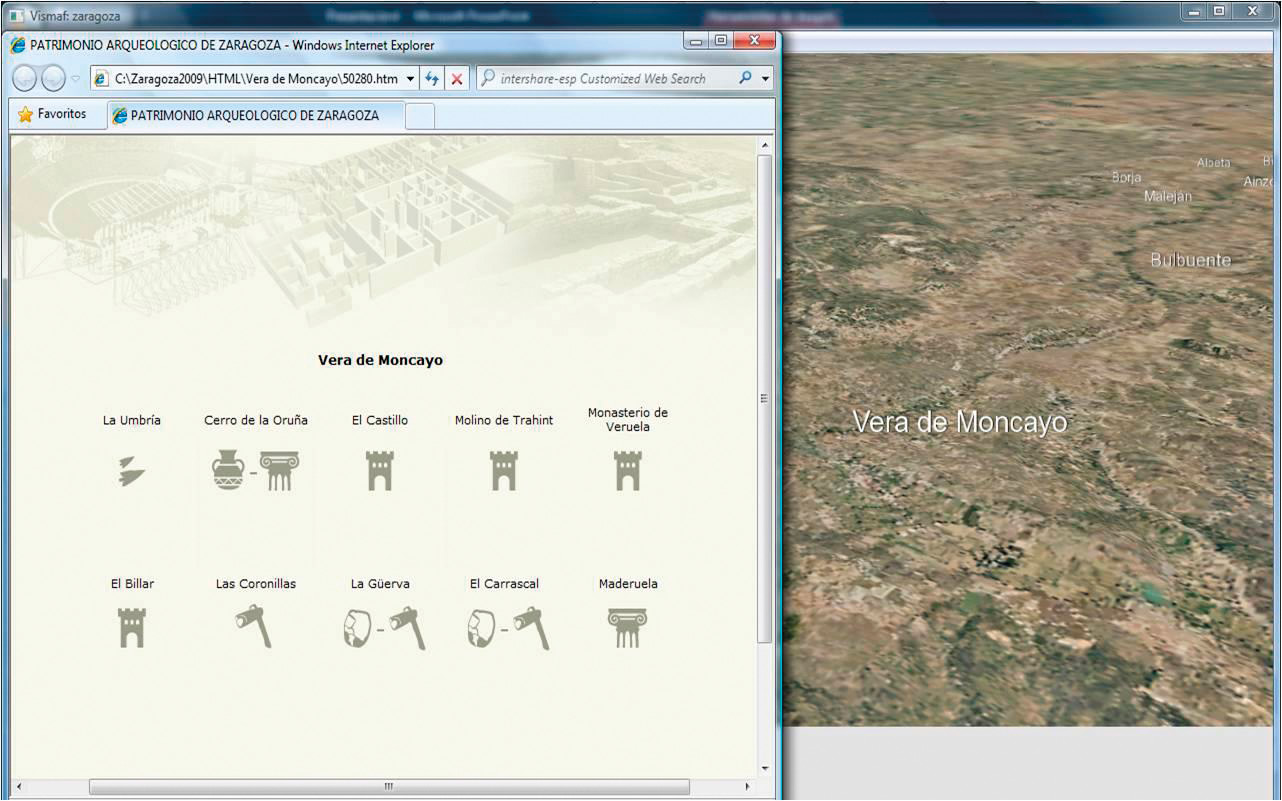The height and width of the screenshot is (801, 1282).
Task: Click the flint stone icon under La Güerva
Action: (x=358, y=628)
